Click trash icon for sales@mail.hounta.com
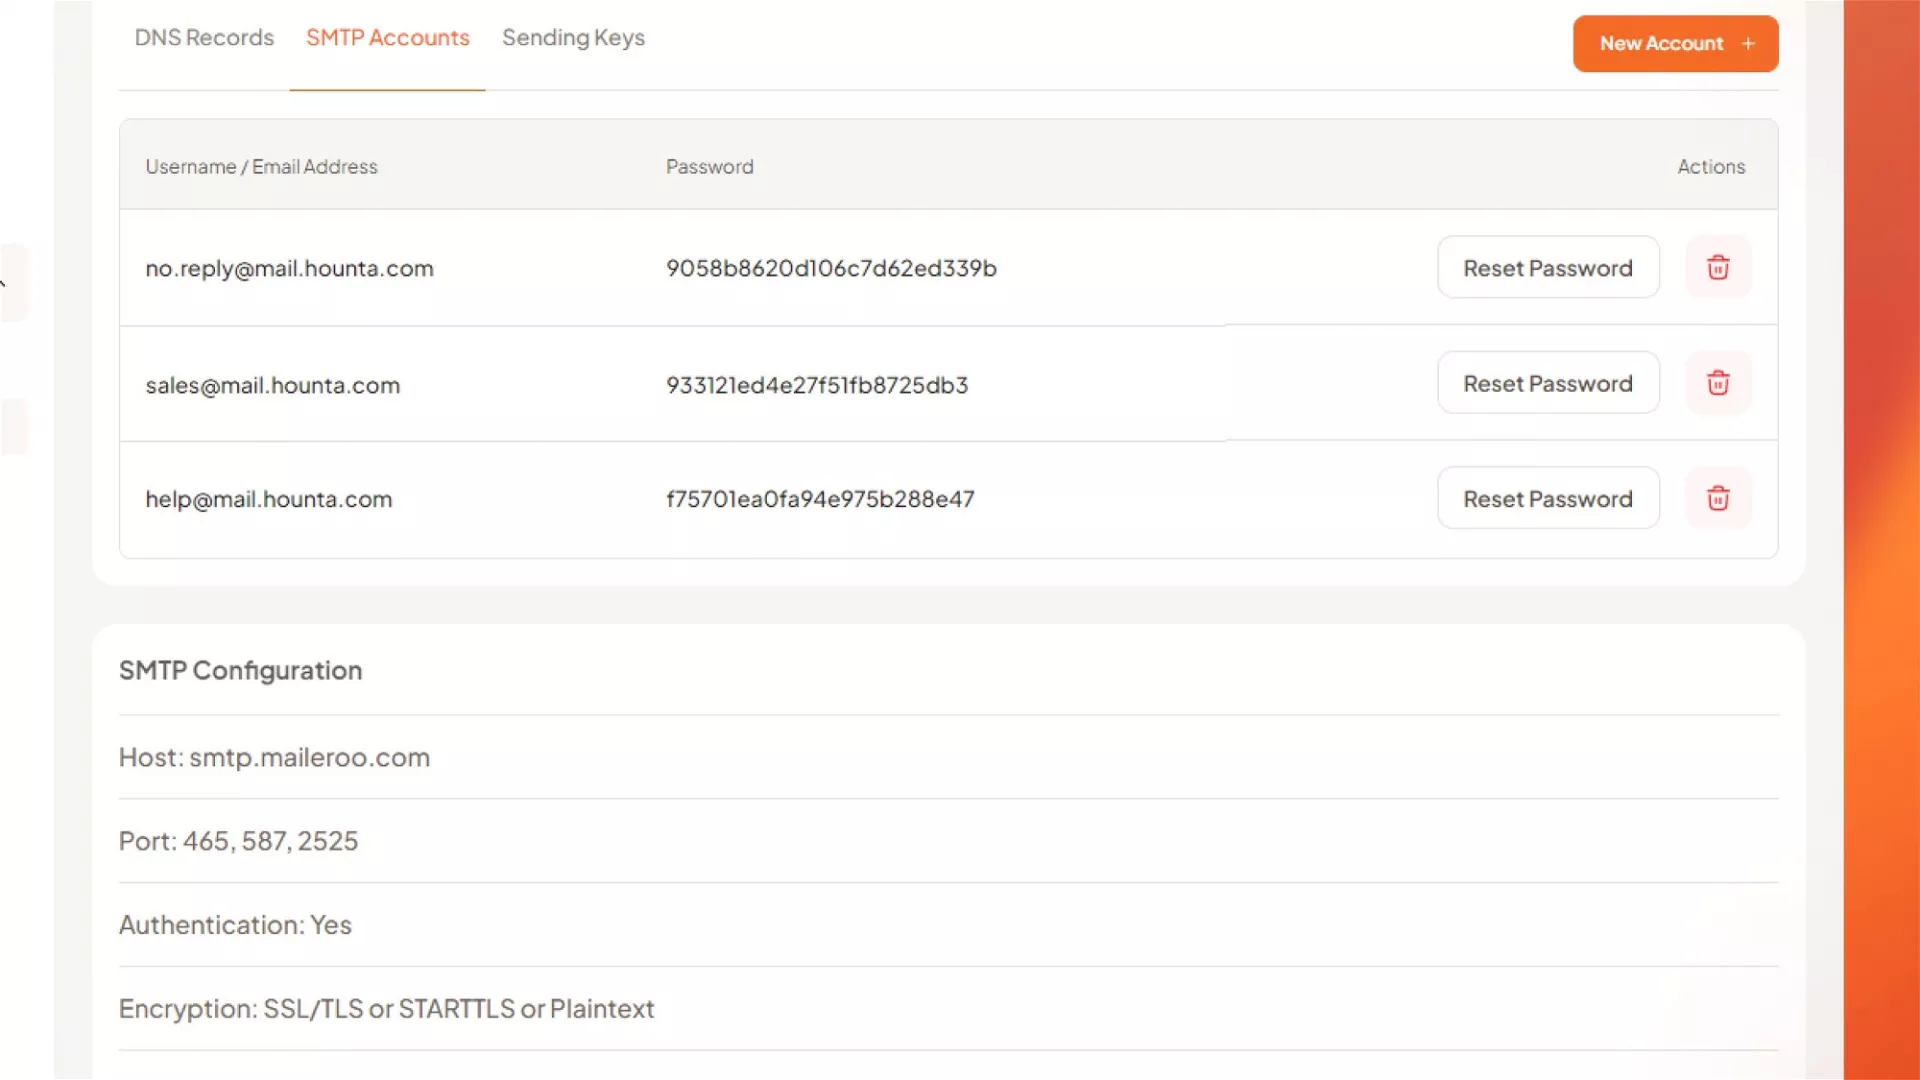The image size is (1920, 1080). pos(1718,383)
